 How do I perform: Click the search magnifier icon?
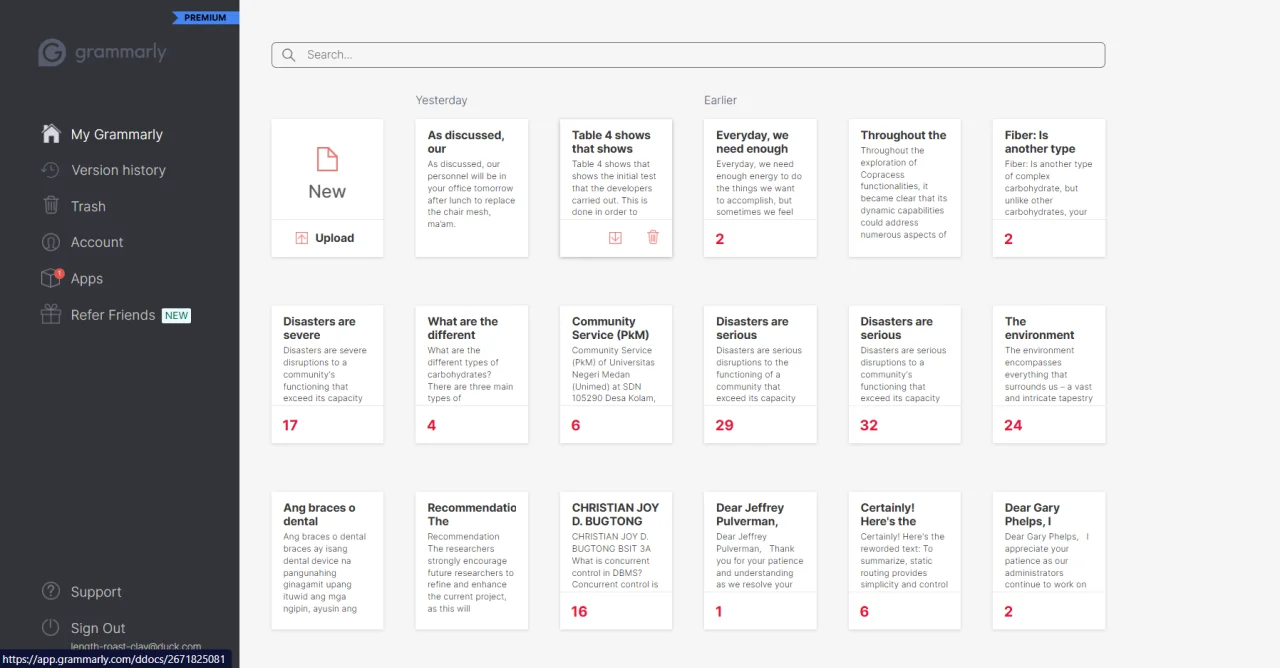coord(289,55)
